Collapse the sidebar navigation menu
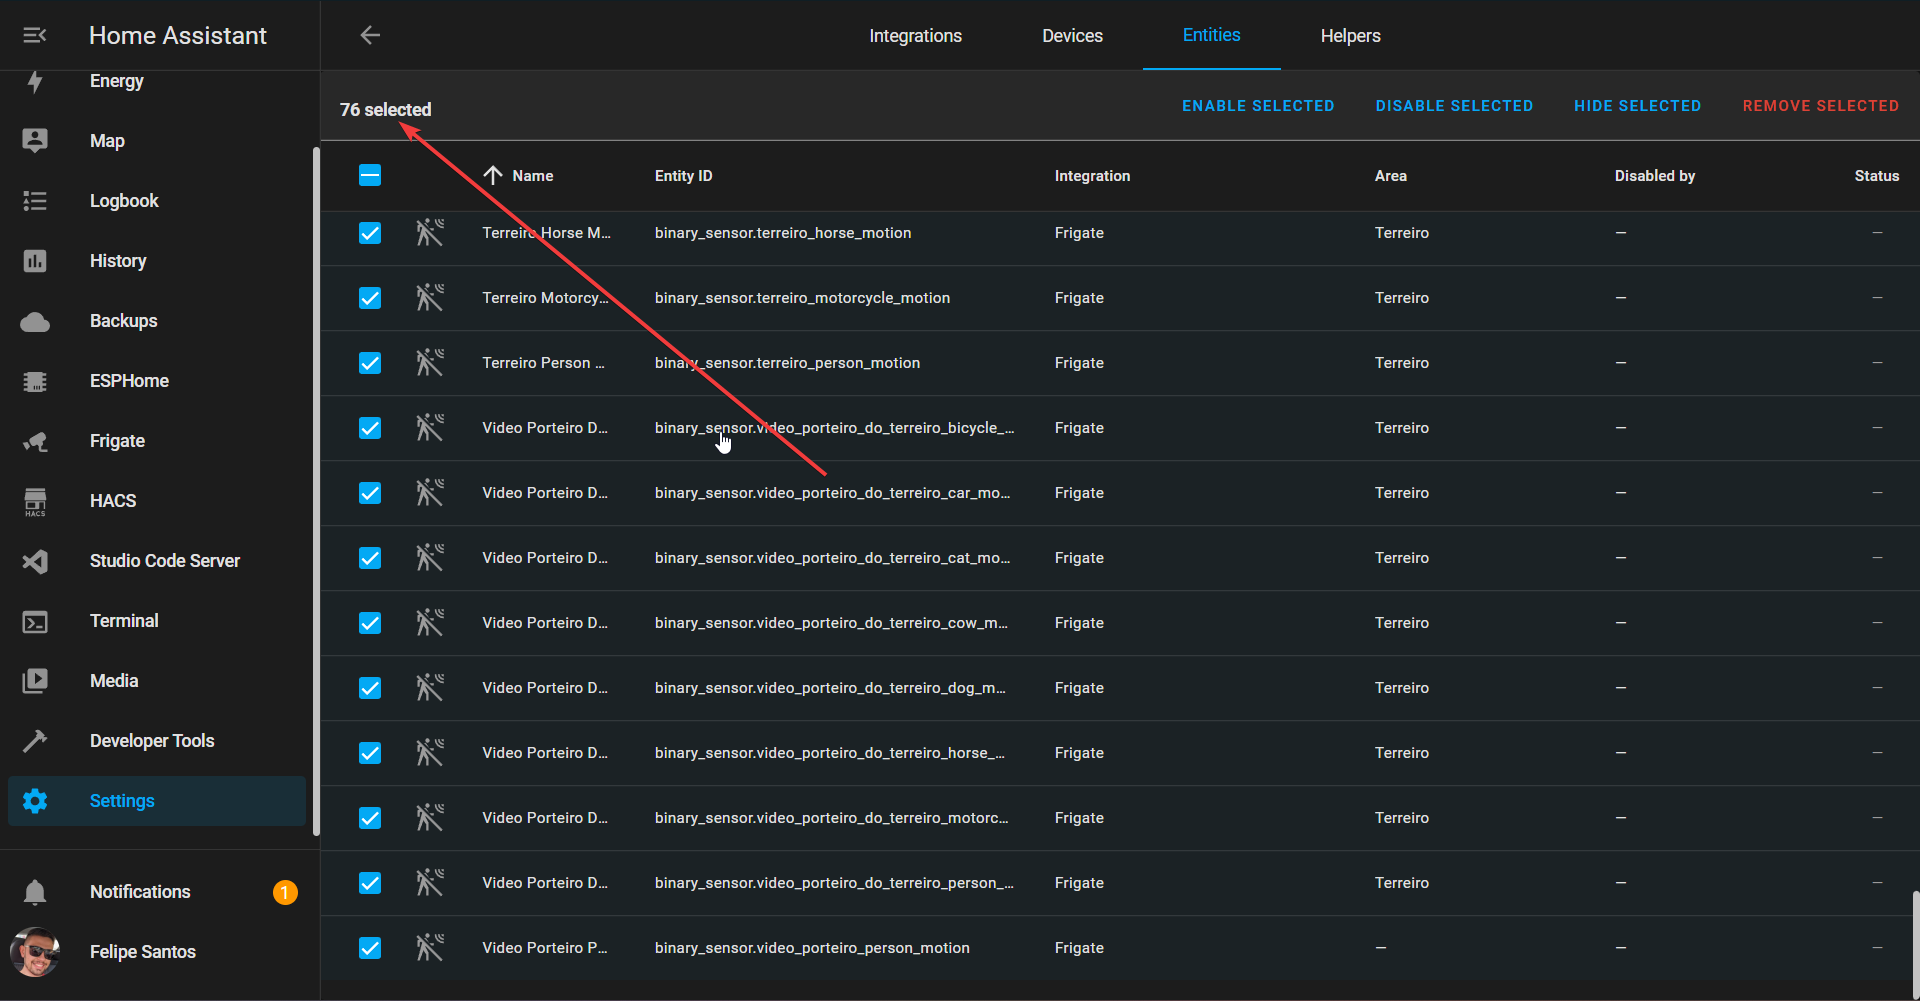1920x1001 pixels. click(x=34, y=35)
